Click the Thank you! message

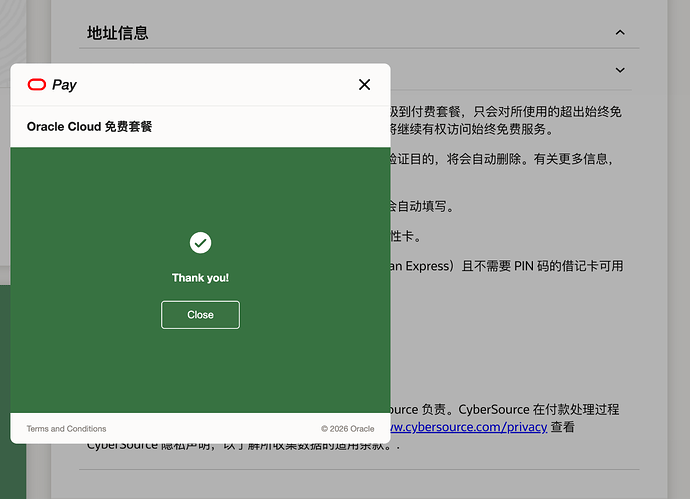pyautogui.click(x=200, y=278)
